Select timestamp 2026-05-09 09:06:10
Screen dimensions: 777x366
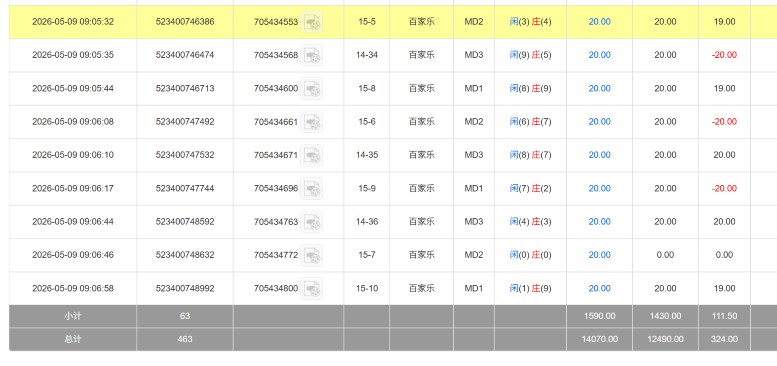pos(73,155)
